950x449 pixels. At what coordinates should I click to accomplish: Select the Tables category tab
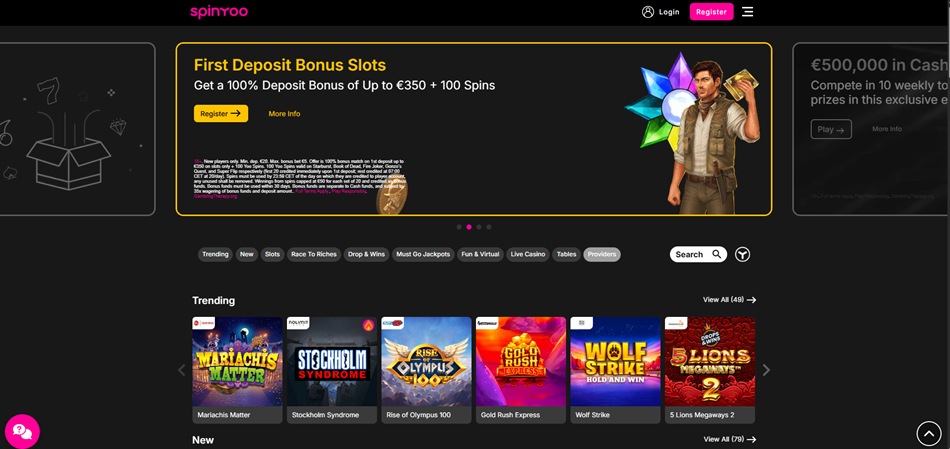pos(566,254)
